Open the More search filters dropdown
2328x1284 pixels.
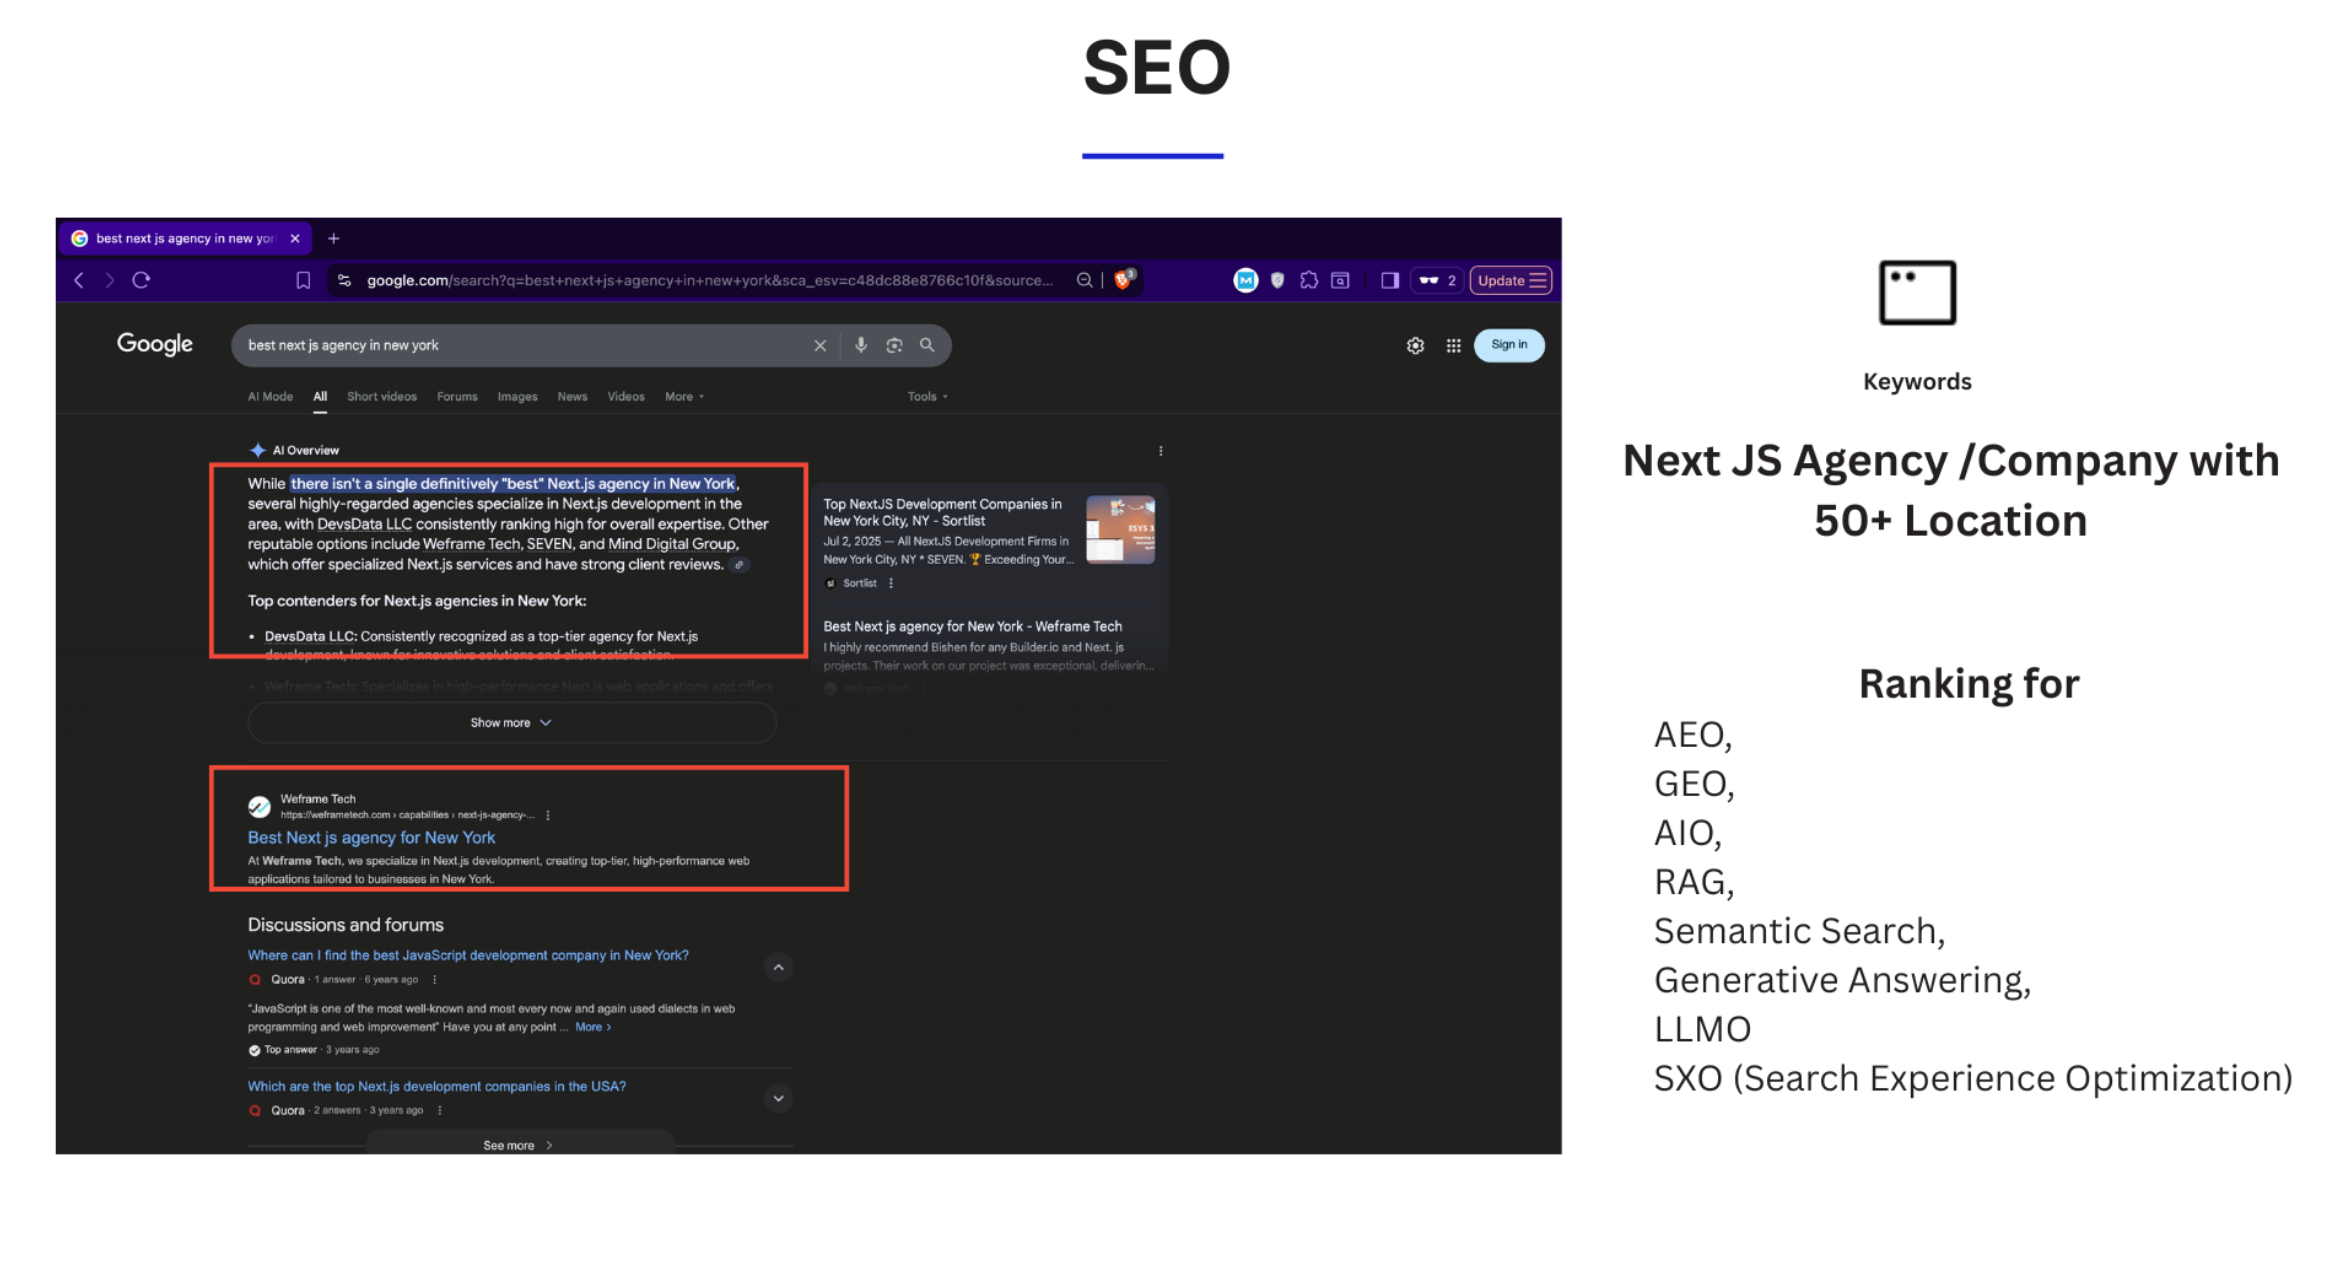(x=685, y=397)
